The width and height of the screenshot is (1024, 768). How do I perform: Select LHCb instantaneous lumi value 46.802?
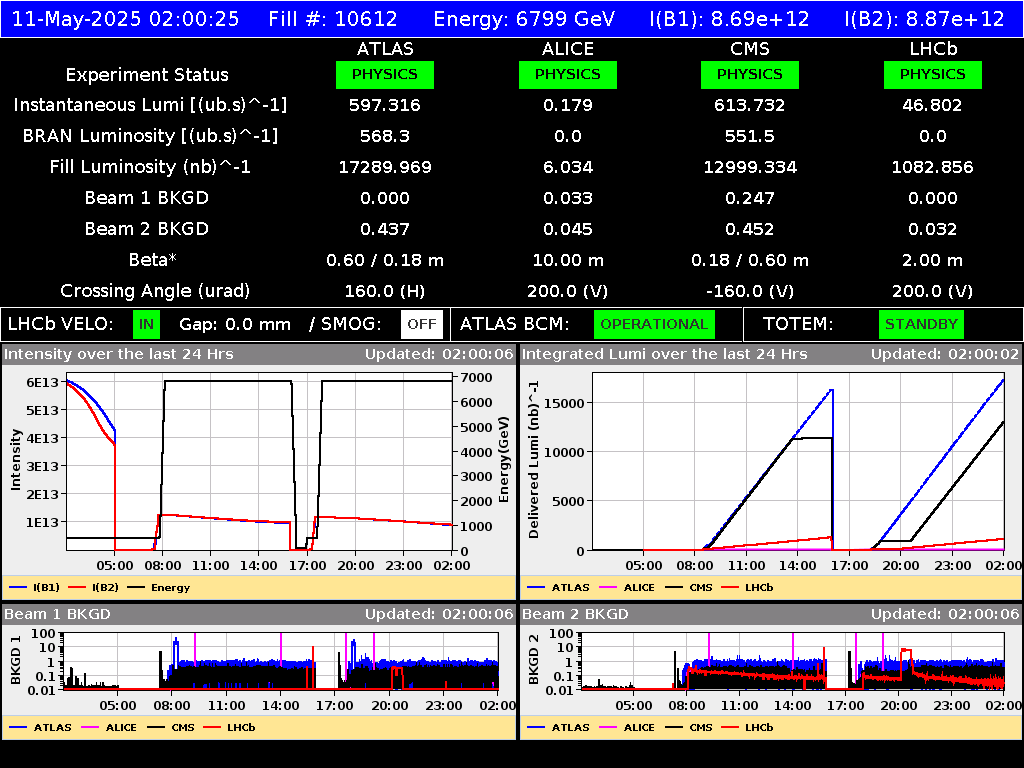[x=933, y=105]
